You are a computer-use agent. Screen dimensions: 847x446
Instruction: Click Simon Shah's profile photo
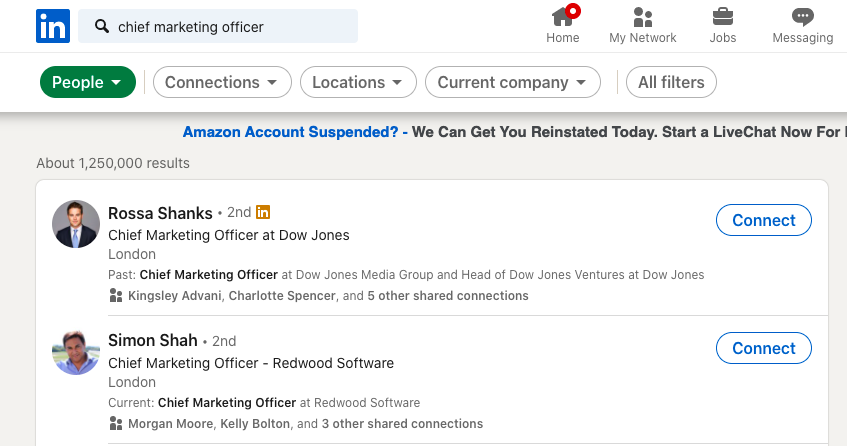tap(76, 352)
